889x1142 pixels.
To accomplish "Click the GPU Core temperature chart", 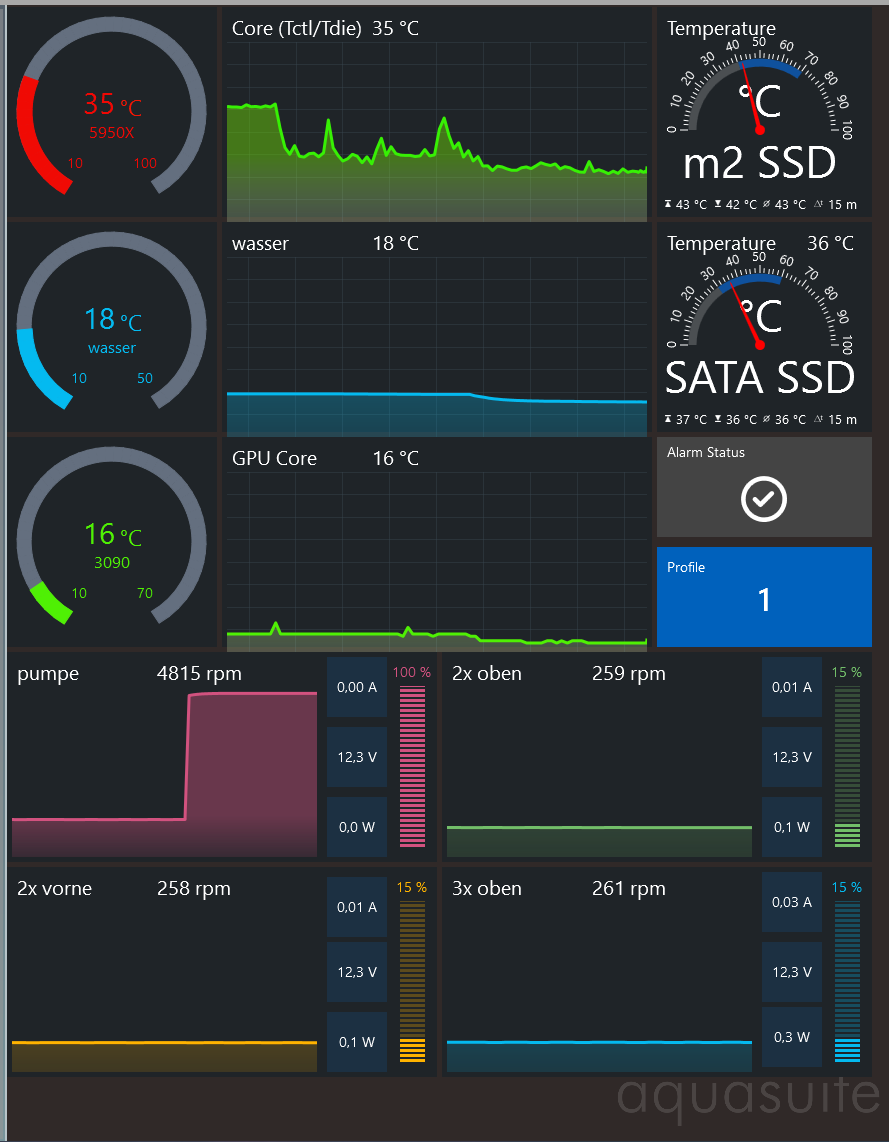I will pos(437,562).
